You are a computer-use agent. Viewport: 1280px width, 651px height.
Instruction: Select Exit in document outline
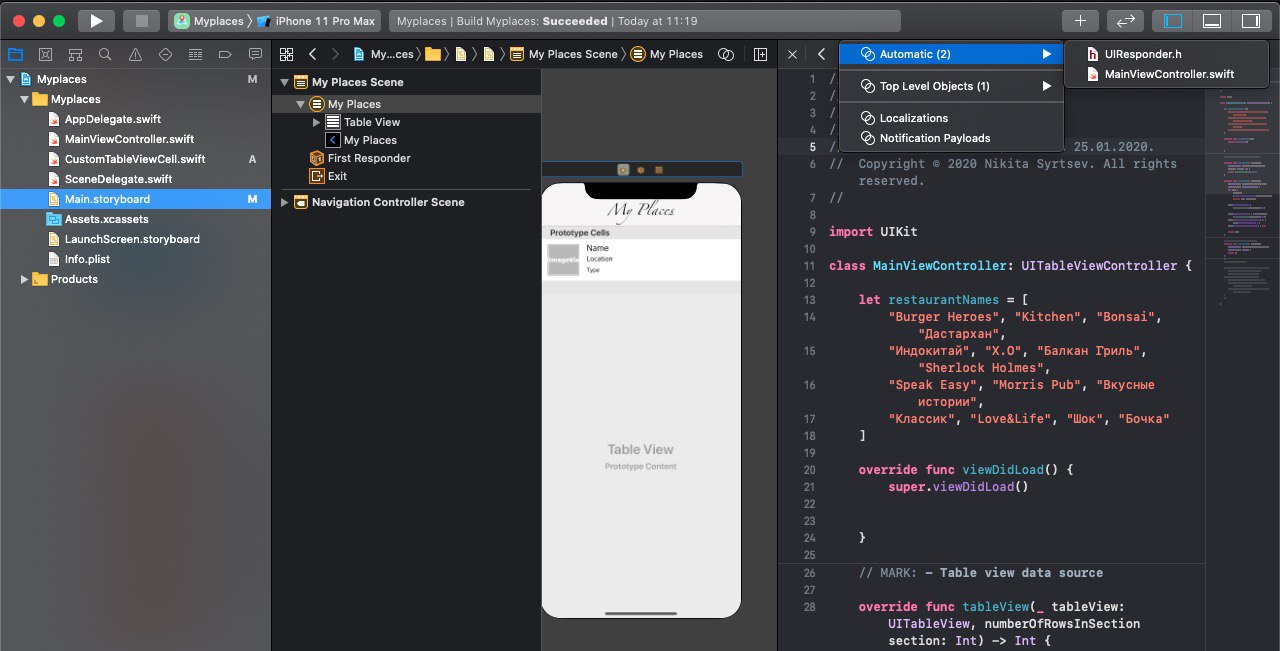337,176
